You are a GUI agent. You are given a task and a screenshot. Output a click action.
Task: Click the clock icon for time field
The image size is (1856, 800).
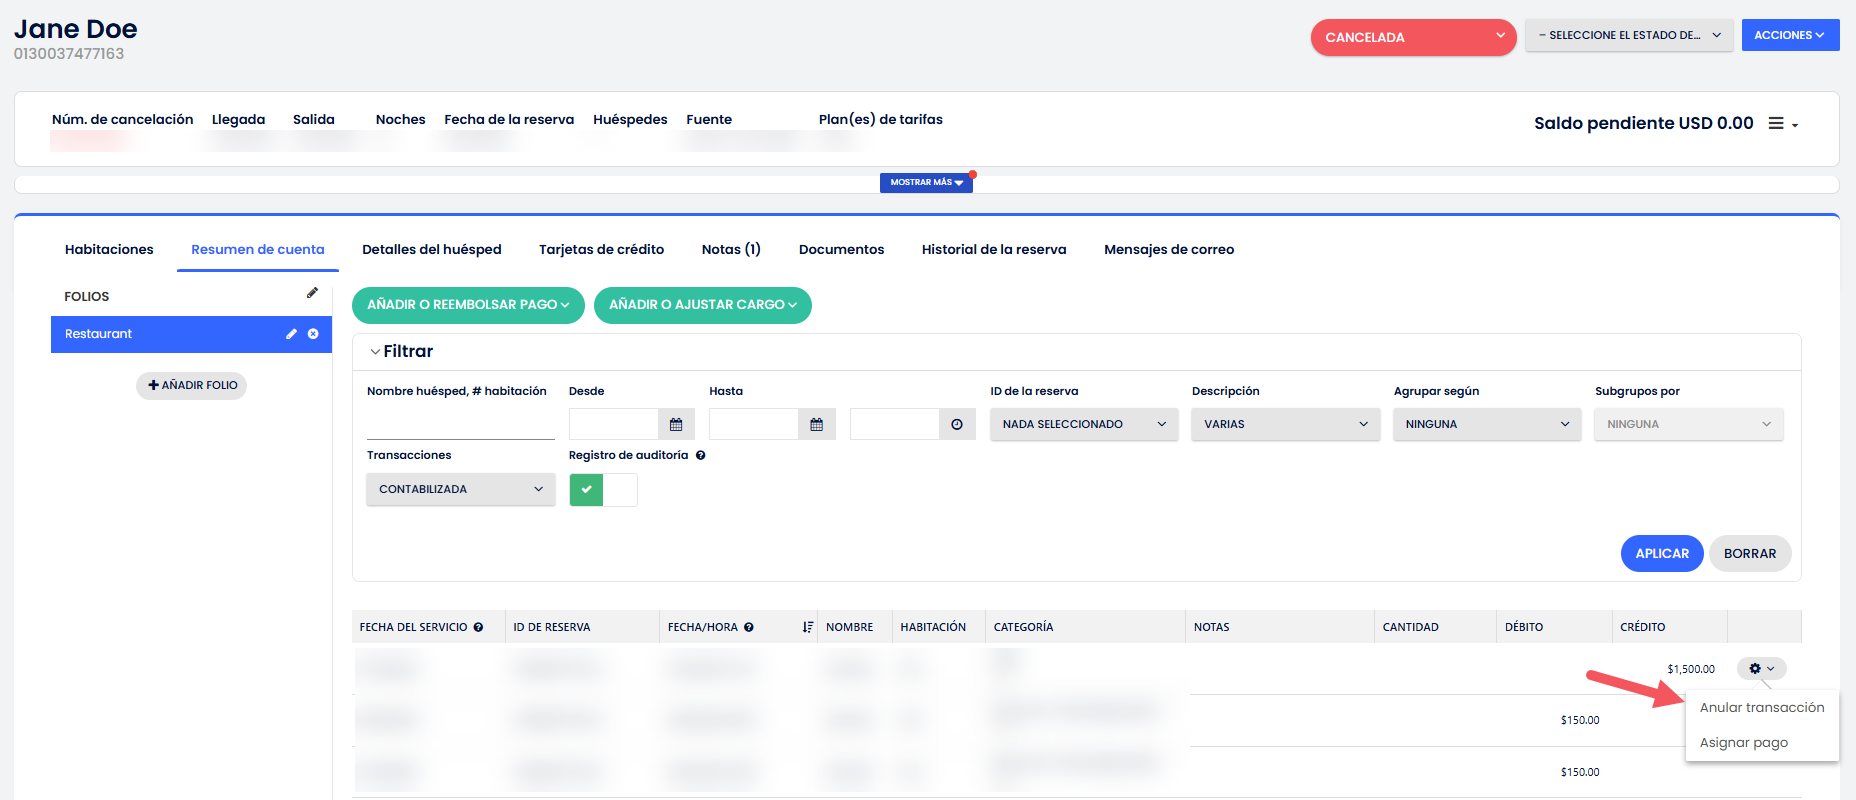point(957,425)
